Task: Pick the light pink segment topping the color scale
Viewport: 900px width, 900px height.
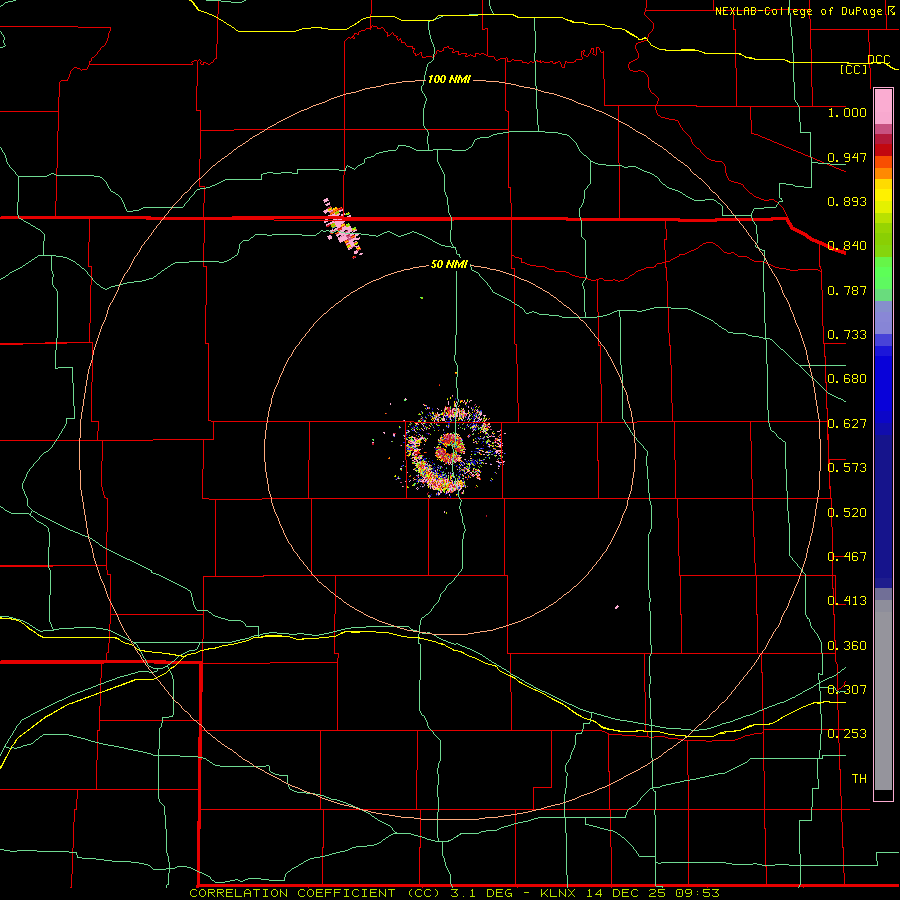Action: [883, 106]
